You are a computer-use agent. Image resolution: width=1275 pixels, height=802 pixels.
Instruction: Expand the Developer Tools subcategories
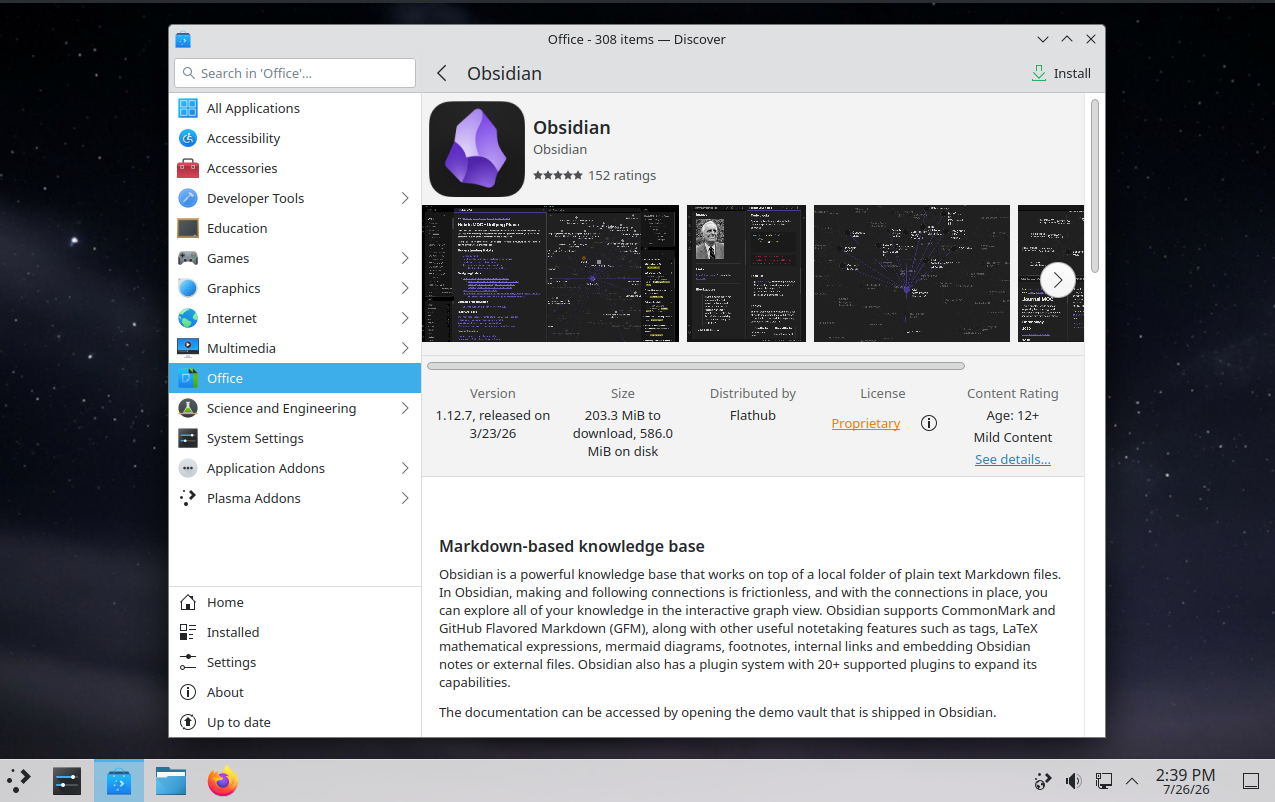[405, 198]
